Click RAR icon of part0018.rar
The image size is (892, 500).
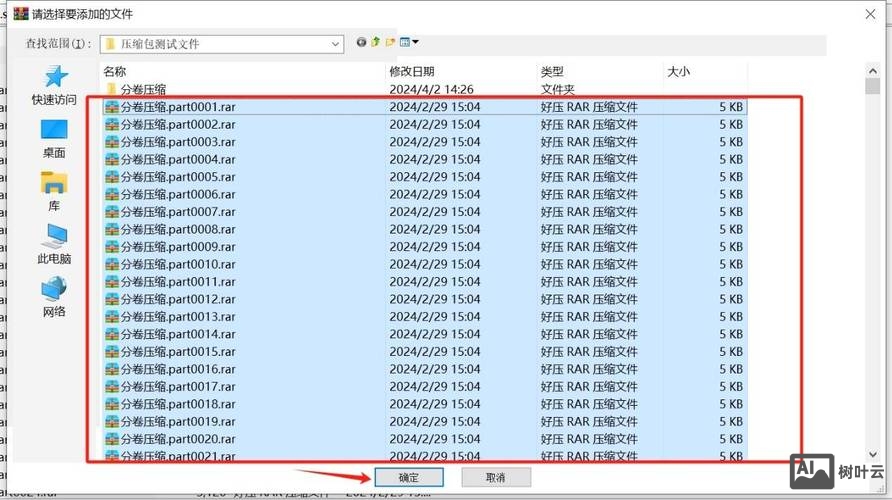tap(112, 404)
